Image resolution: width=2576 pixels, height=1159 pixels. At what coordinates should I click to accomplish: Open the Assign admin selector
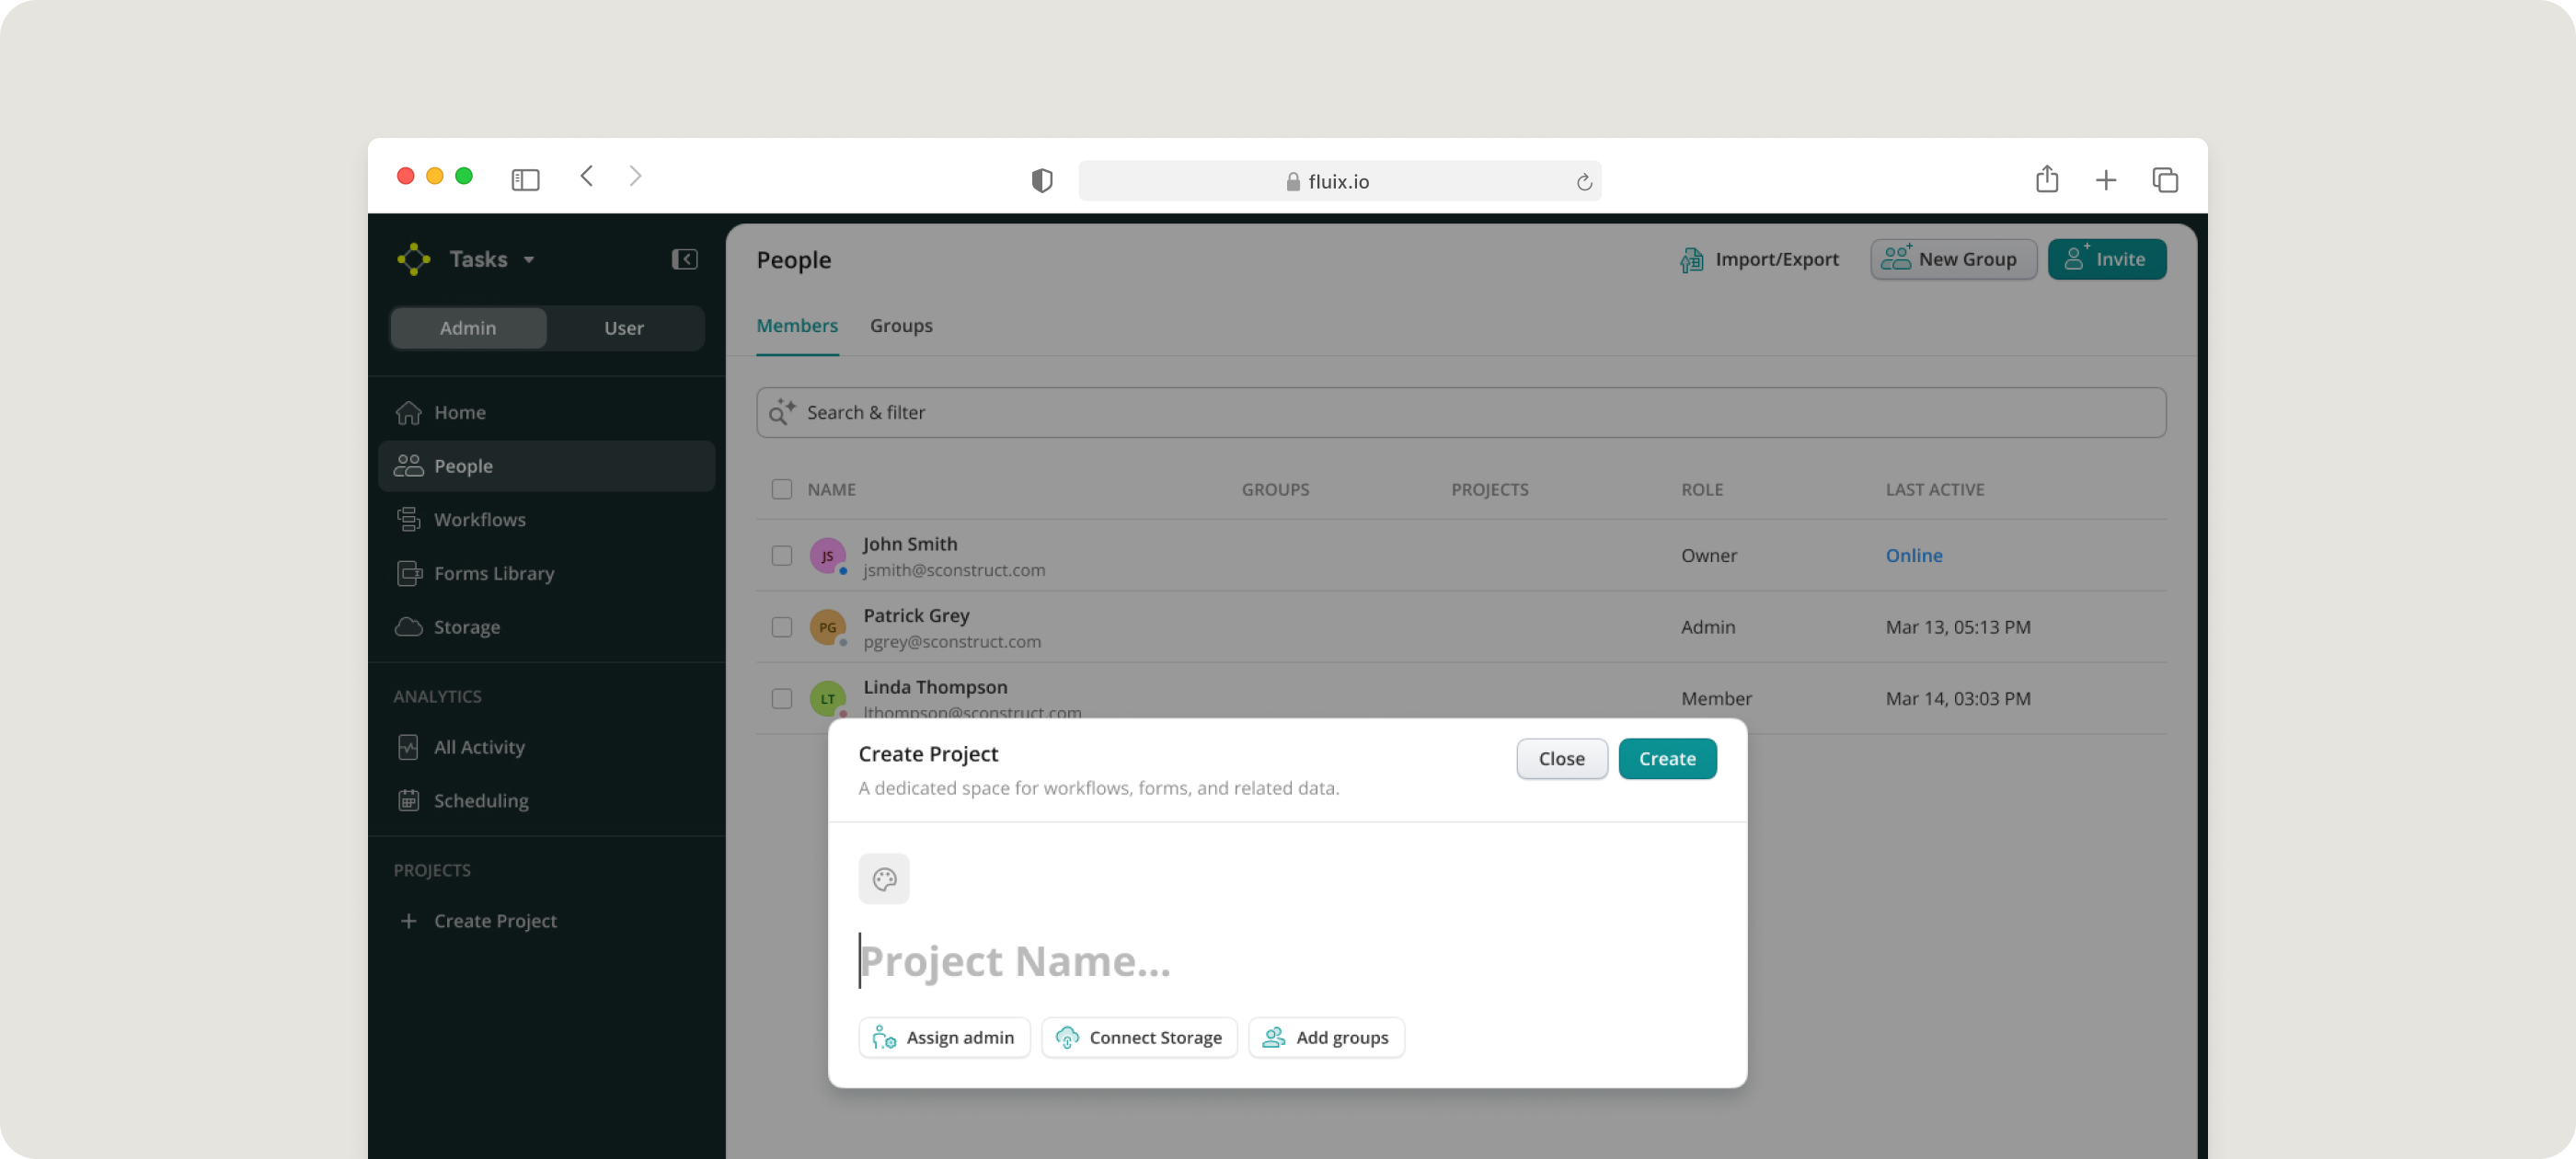pyautogui.click(x=944, y=1037)
